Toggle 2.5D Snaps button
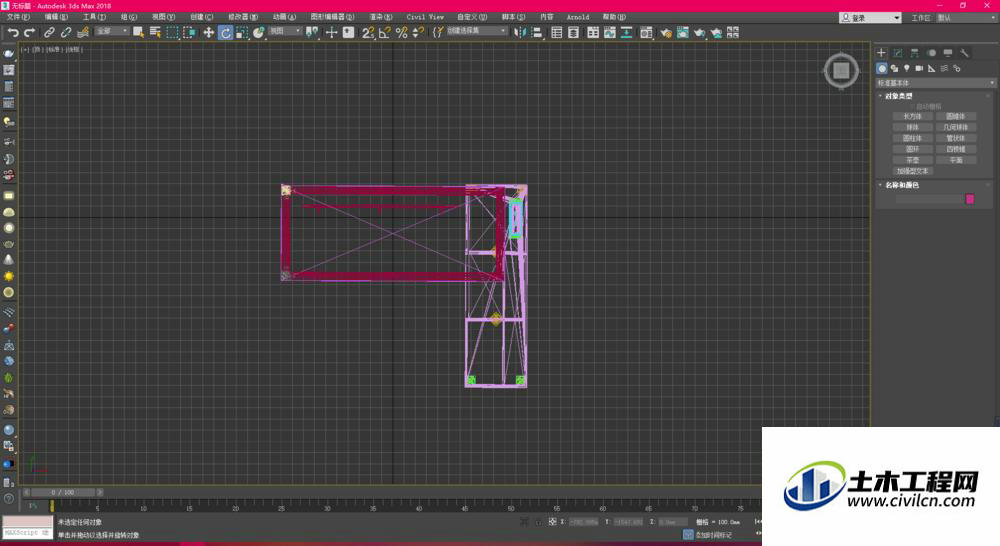Image resolution: width=1000 pixels, height=546 pixels. coord(368,32)
